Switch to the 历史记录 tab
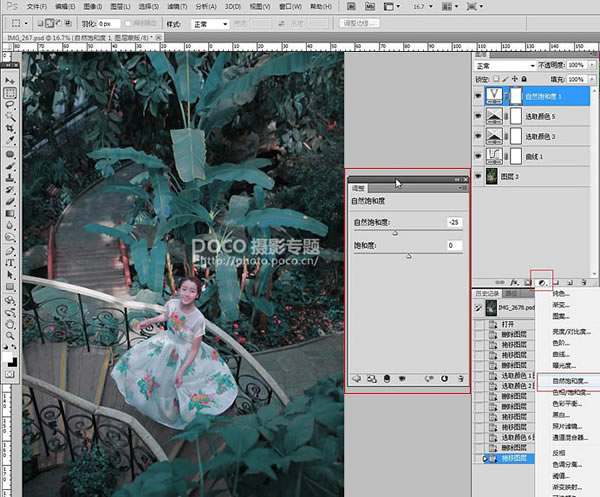This screenshot has width=600, height=497. click(x=488, y=293)
